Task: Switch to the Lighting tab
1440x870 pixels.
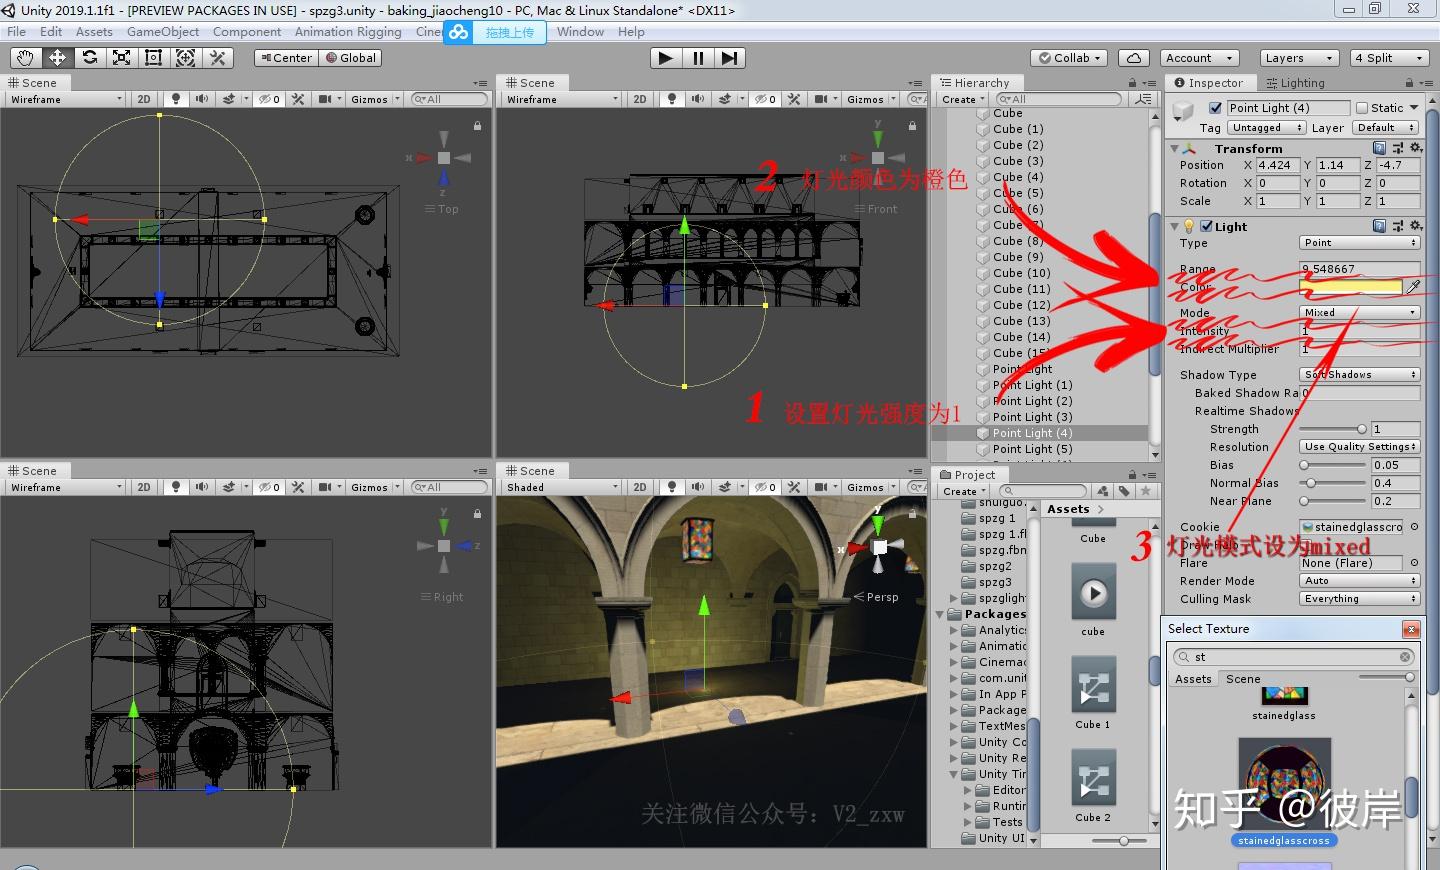Action: coord(1295,83)
